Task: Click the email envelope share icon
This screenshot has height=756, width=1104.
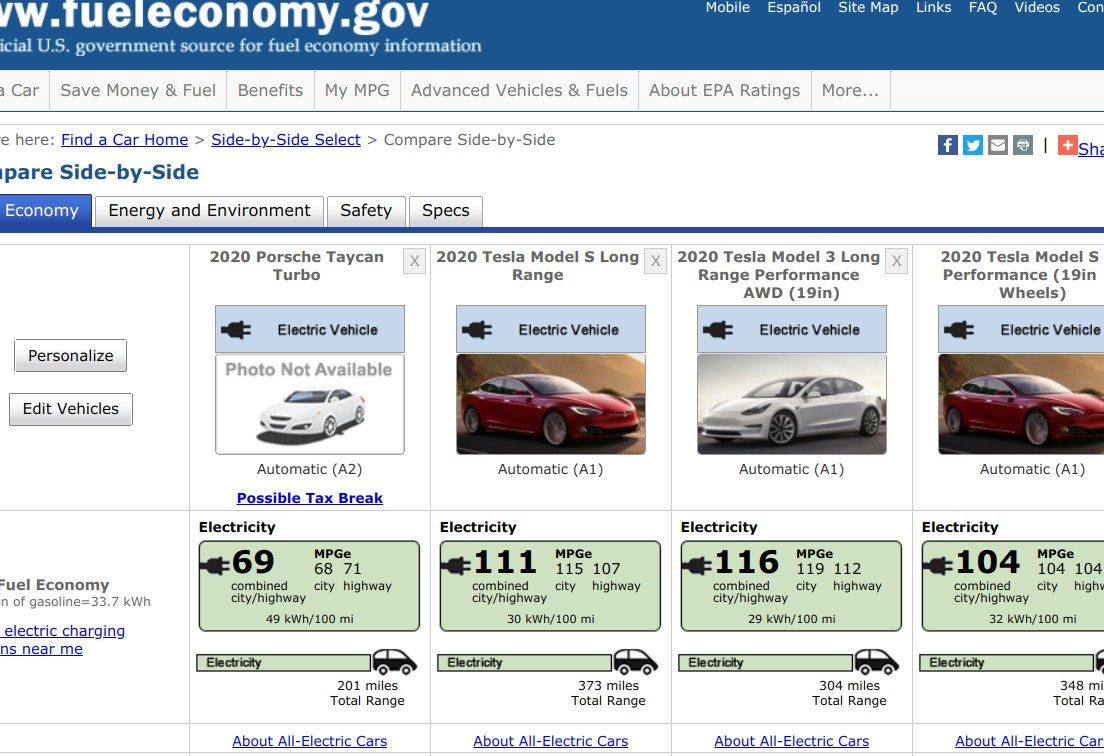Action: [998, 145]
